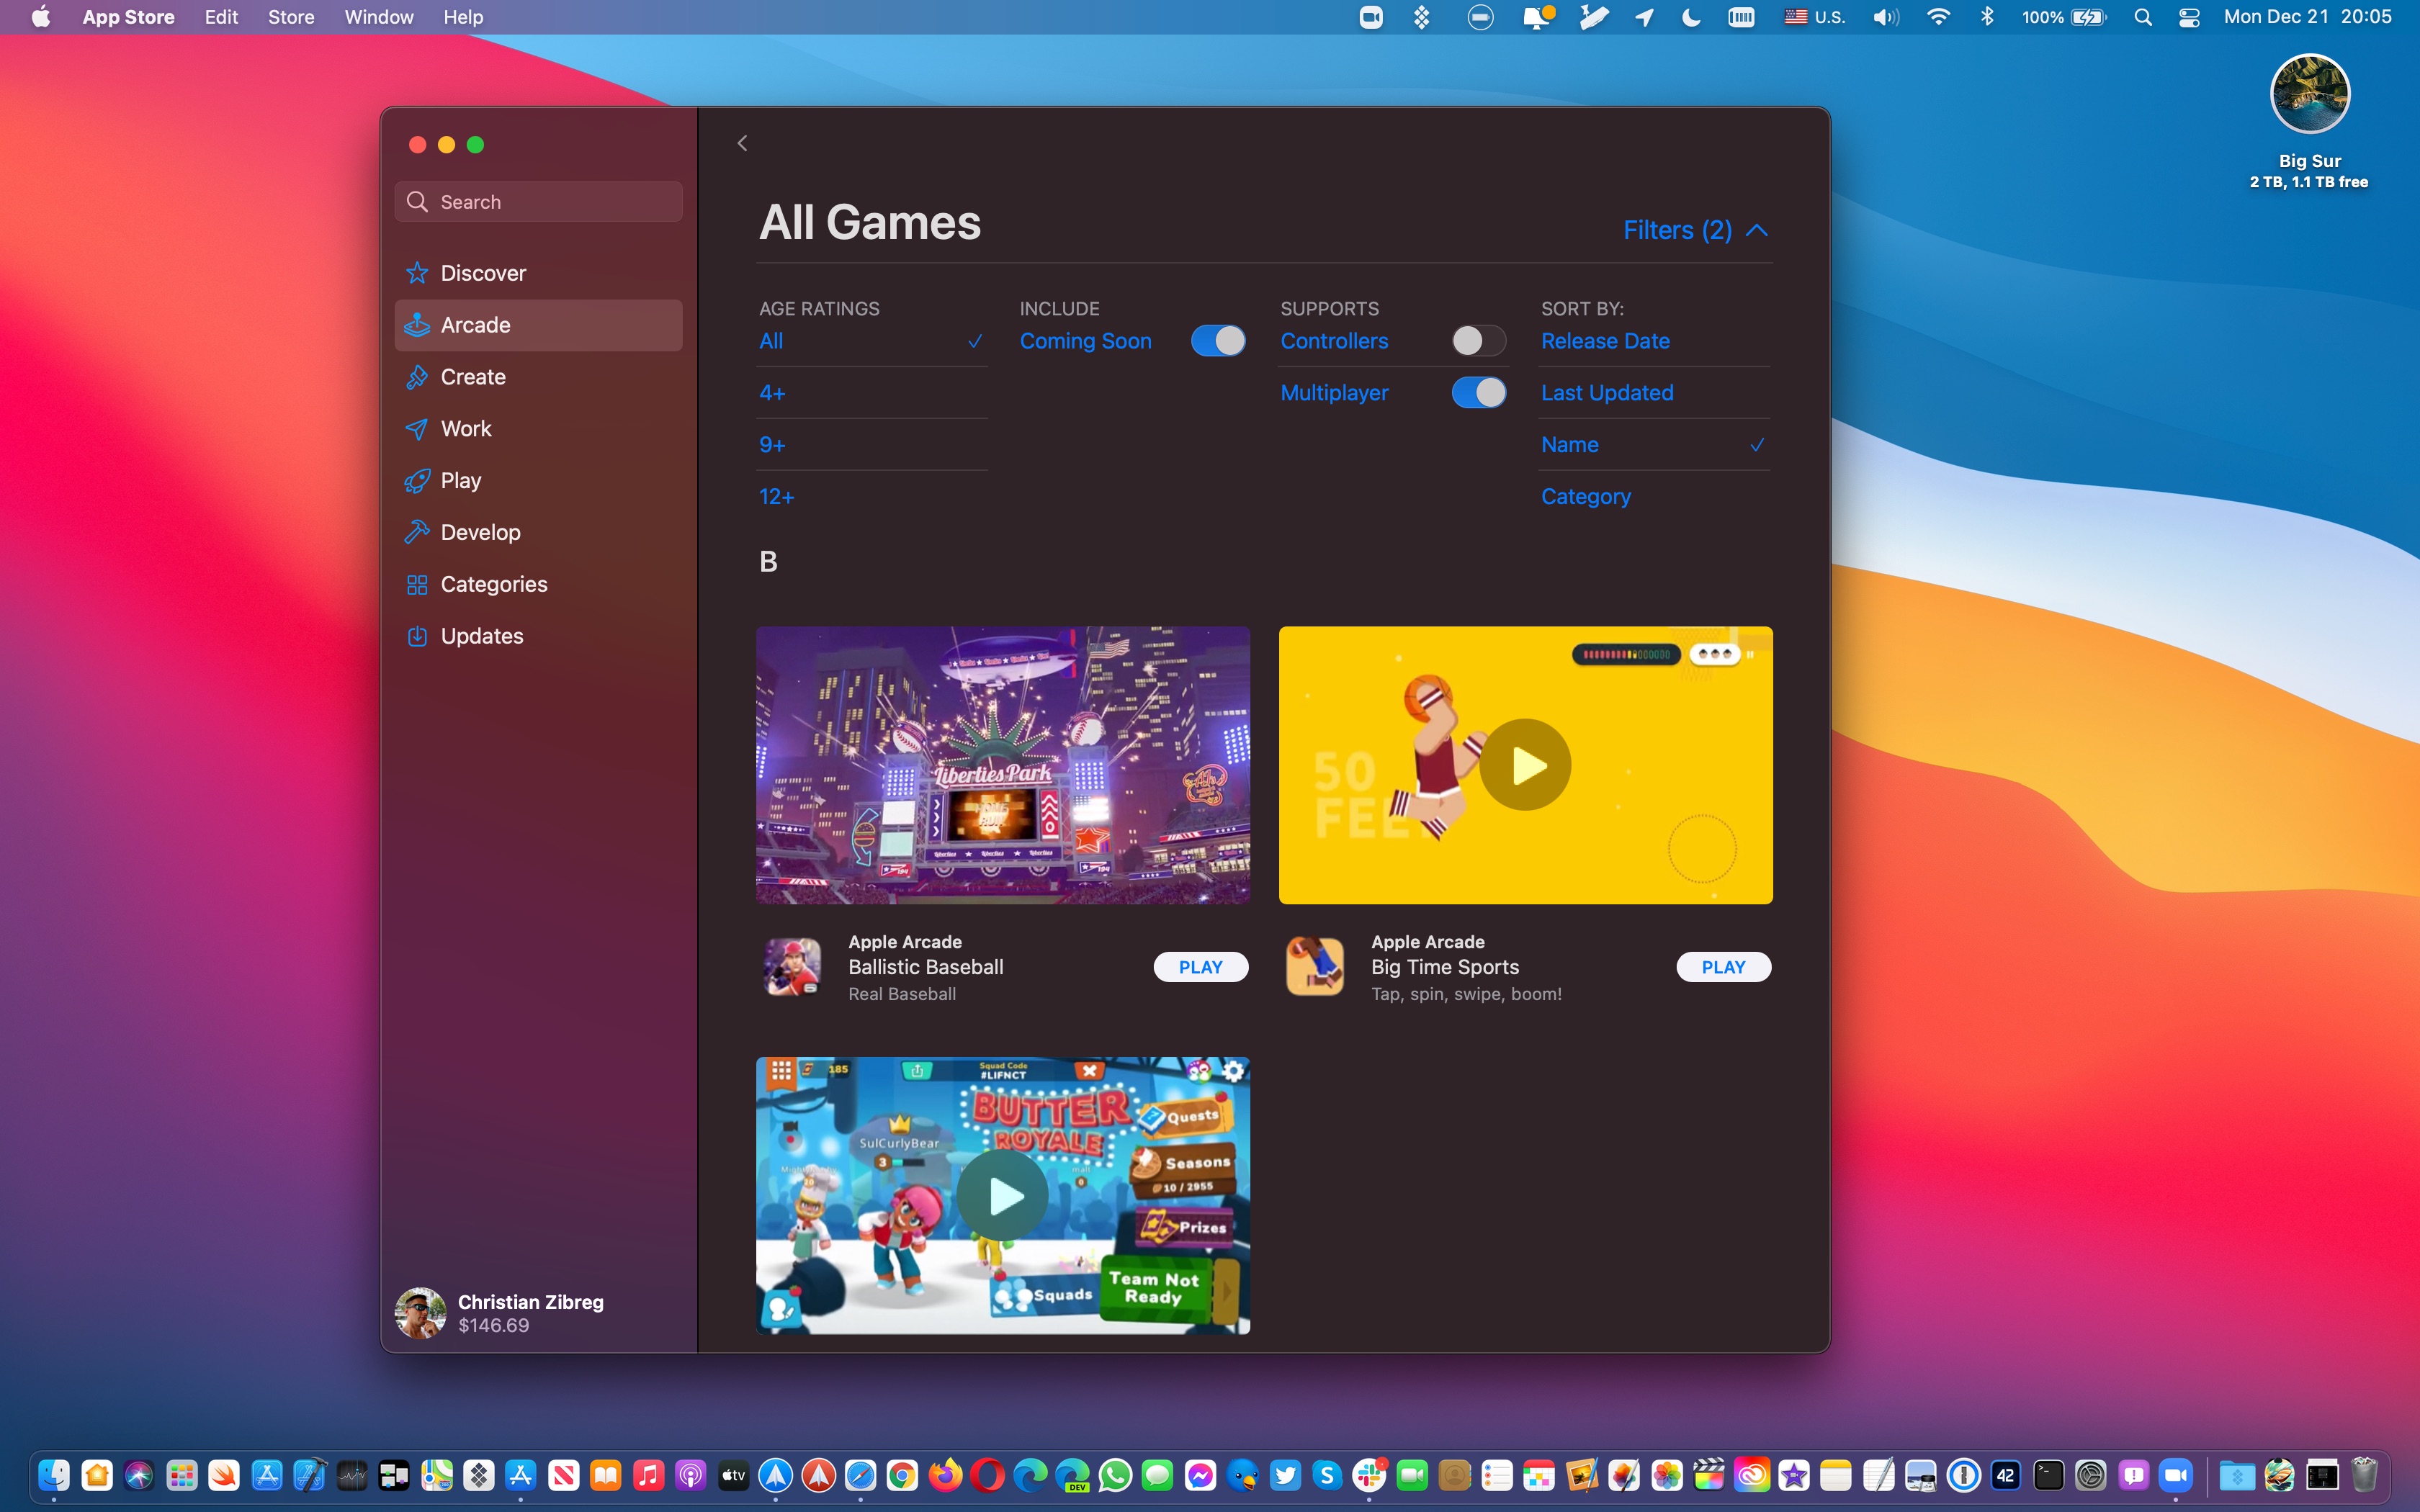This screenshot has height=1512, width=2420.
Task: Open Big Sur disk on desktop
Action: coord(2309,94)
